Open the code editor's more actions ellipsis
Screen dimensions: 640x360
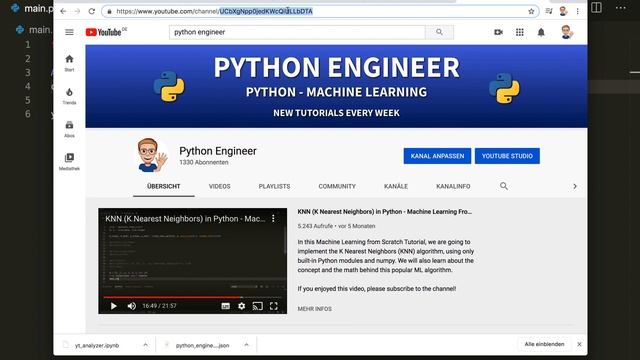point(621,8)
